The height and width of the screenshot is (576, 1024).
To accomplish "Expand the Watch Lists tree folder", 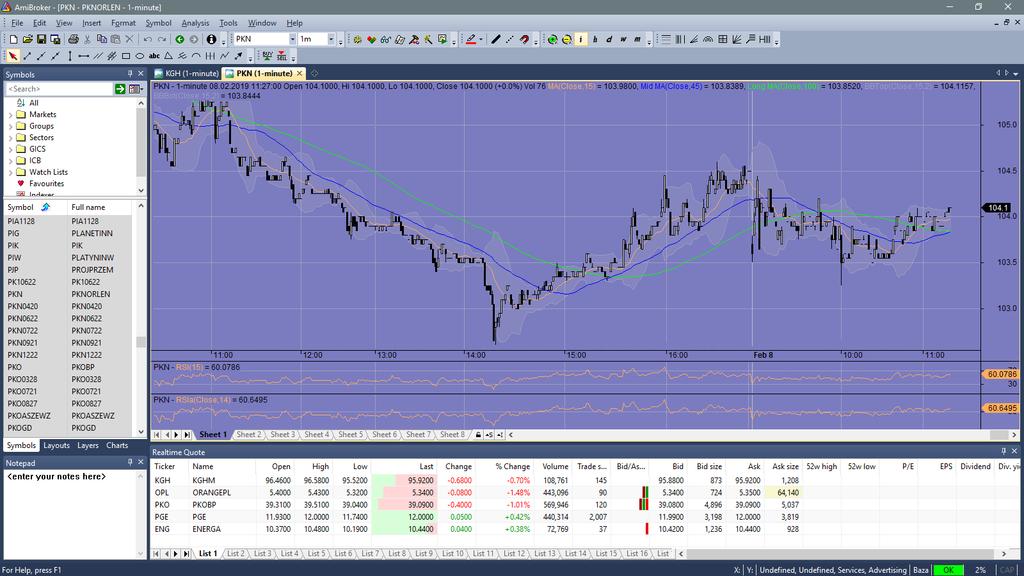I will [x=10, y=172].
